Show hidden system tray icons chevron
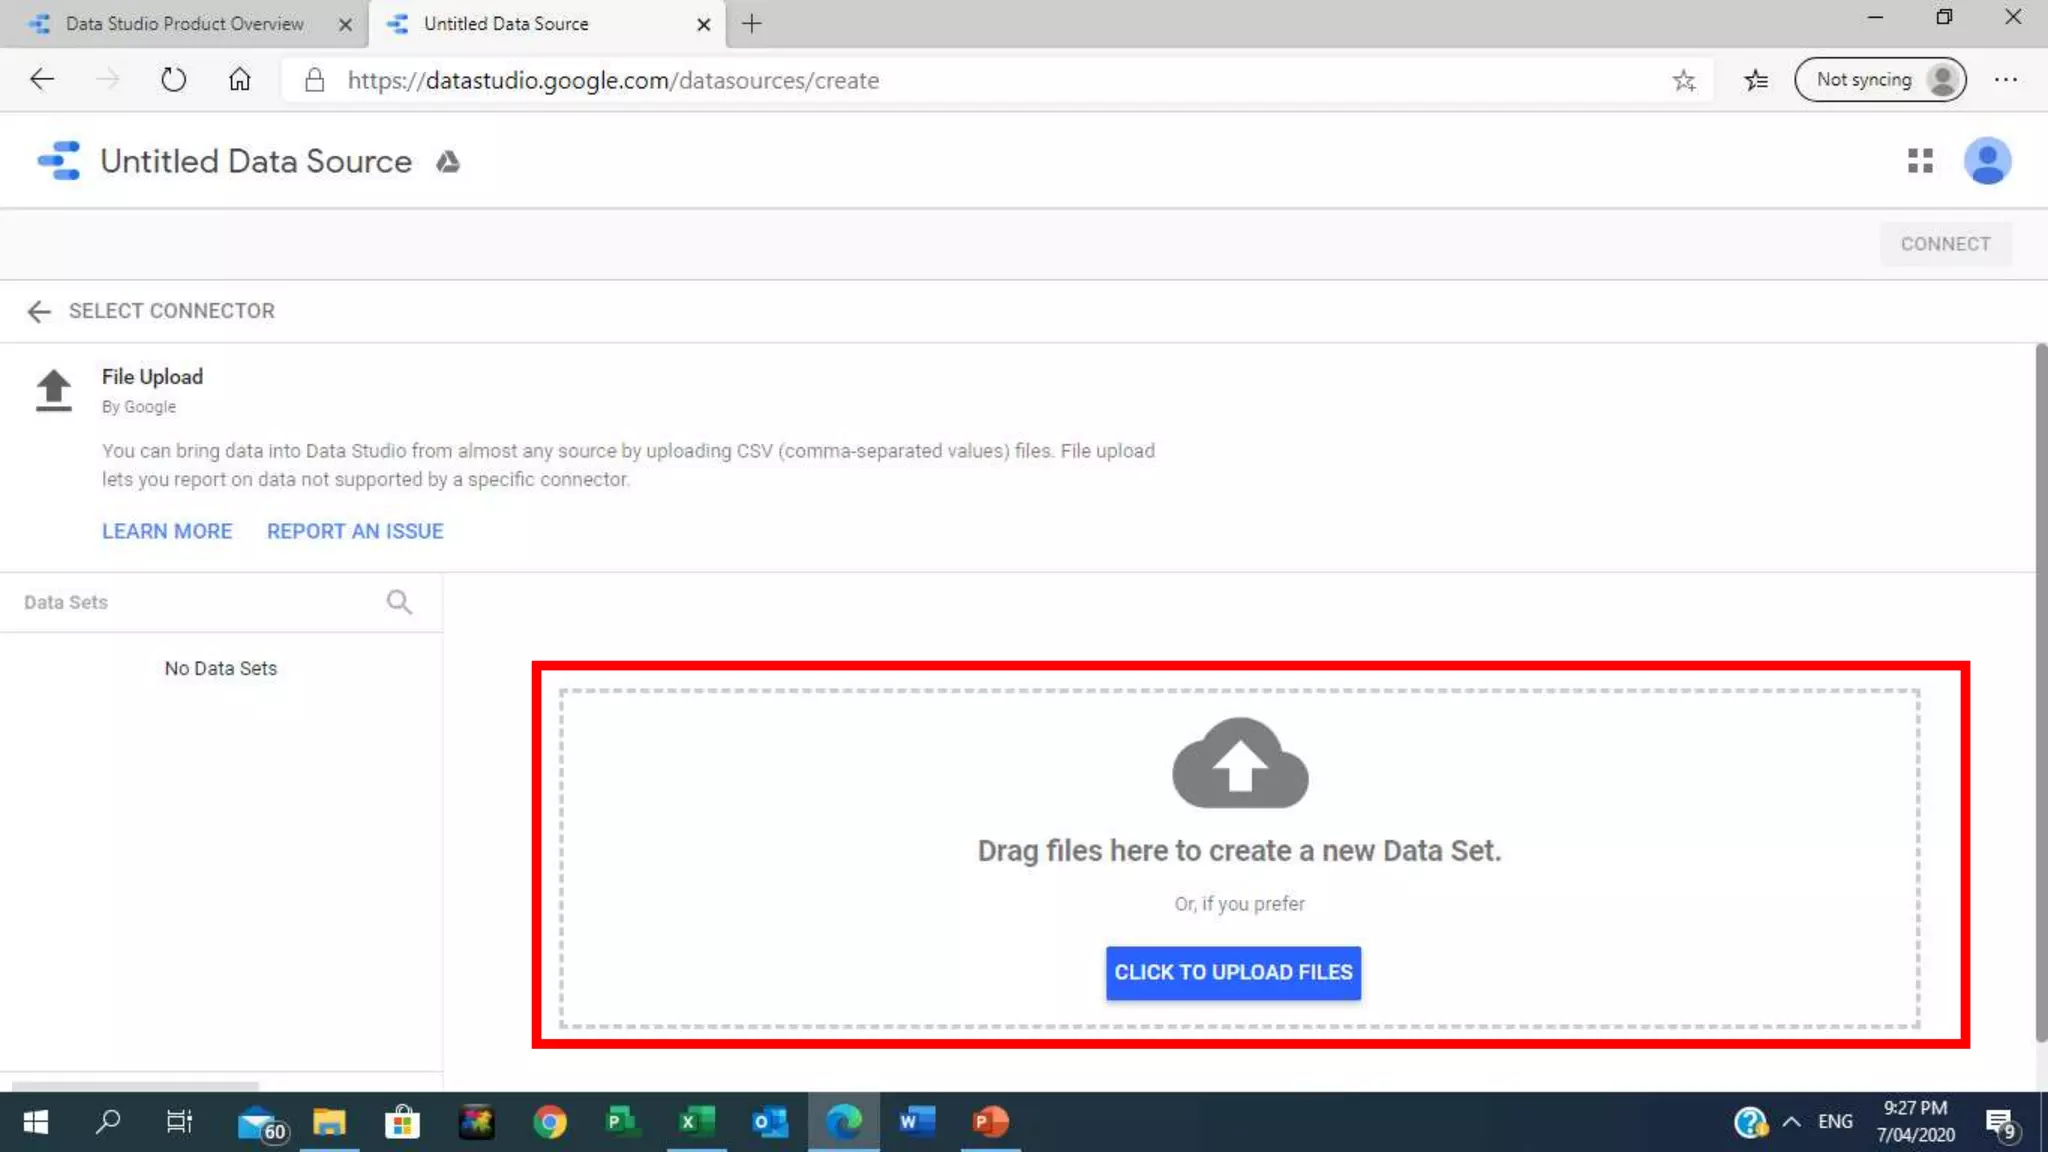The height and width of the screenshot is (1152, 2048). tap(1791, 1122)
